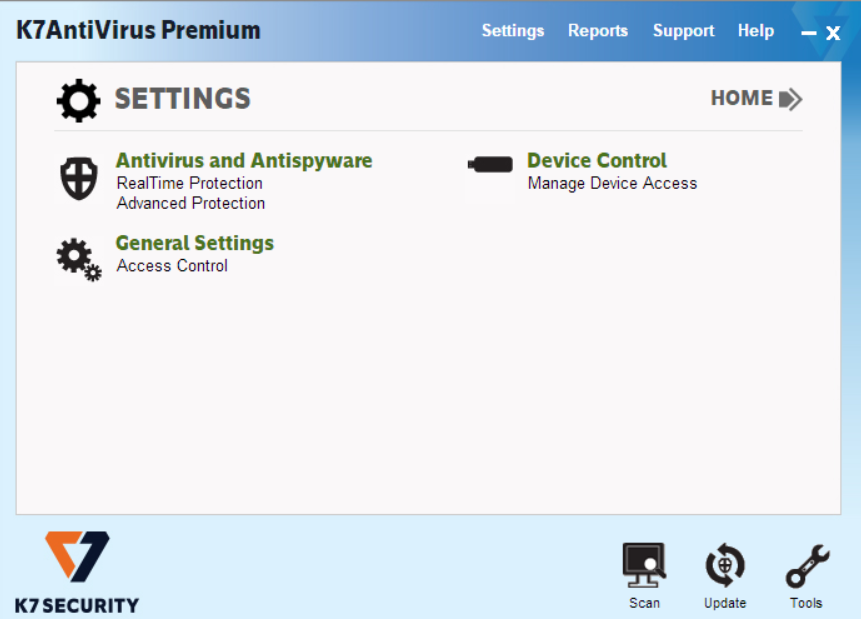Click the K7AntiVirus Premium title text

[x=137, y=30]
